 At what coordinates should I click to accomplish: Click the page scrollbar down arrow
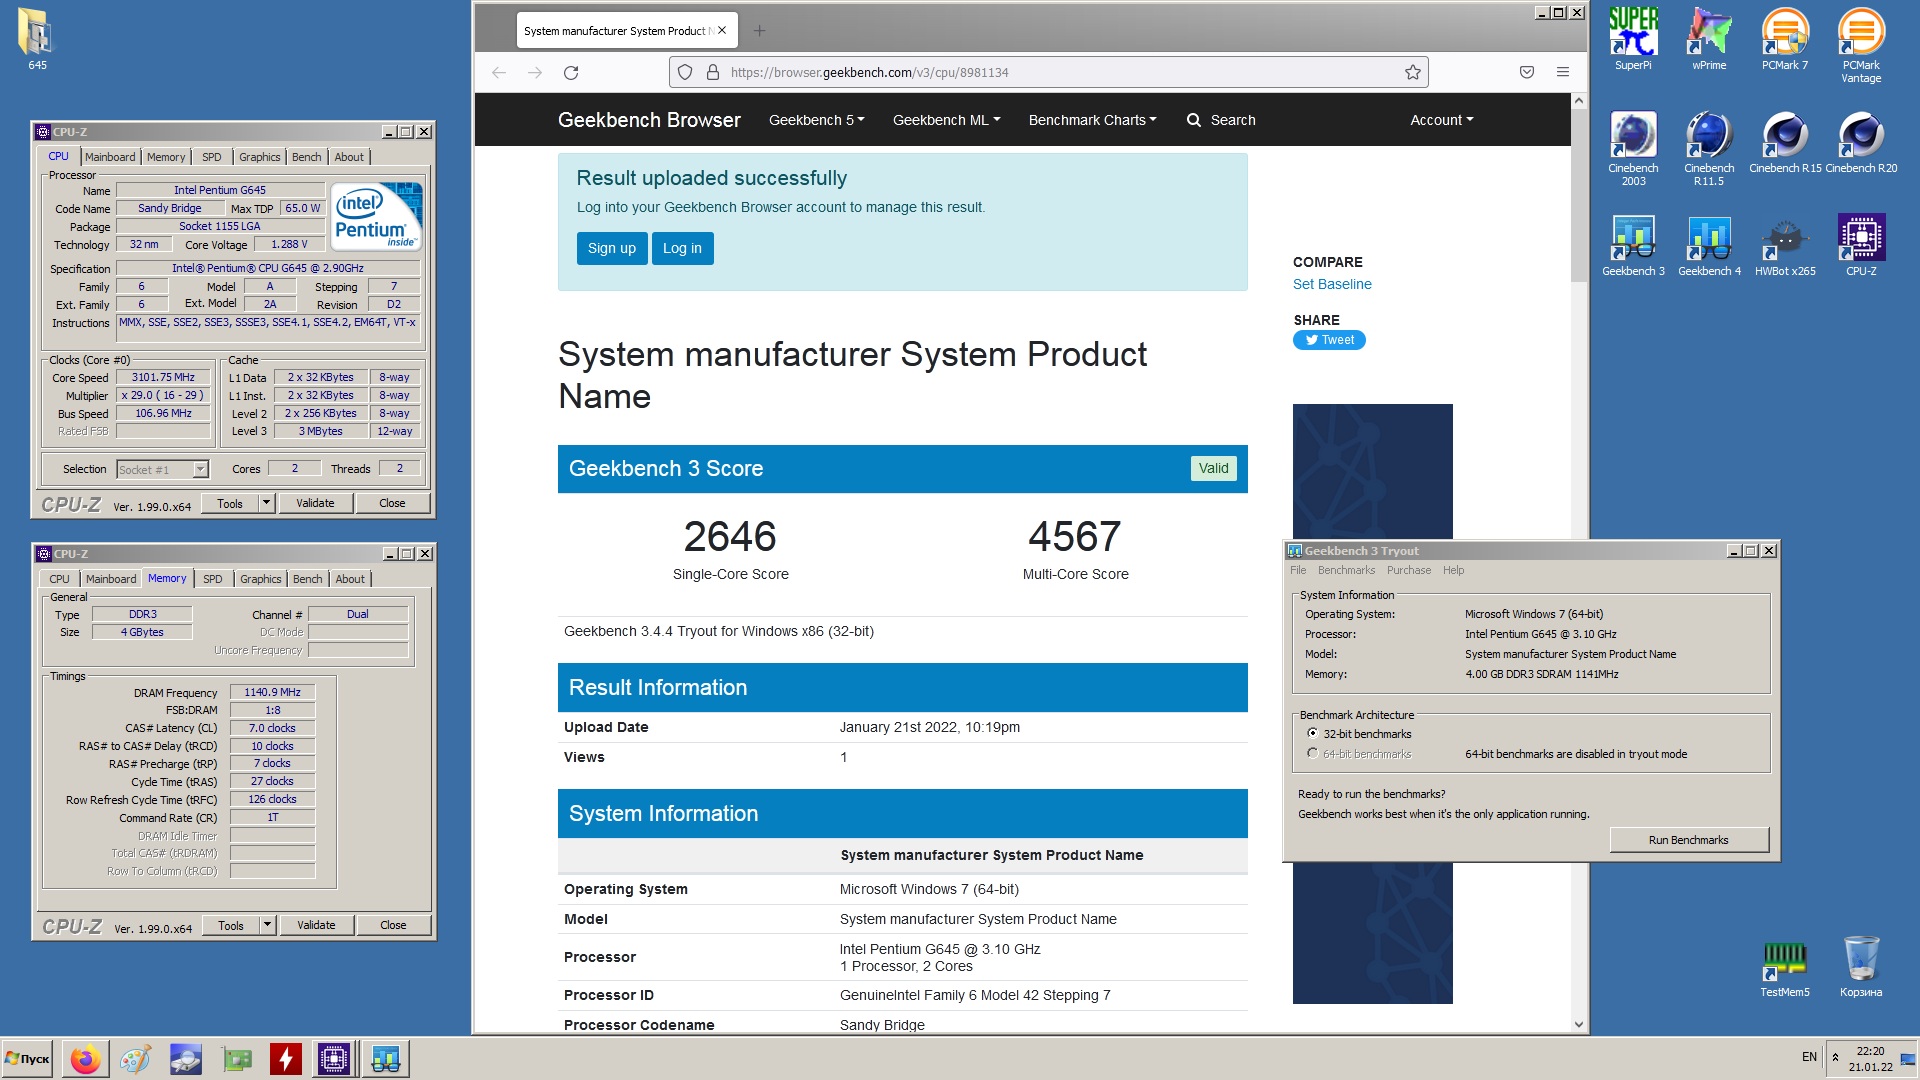(1579, 1024)
